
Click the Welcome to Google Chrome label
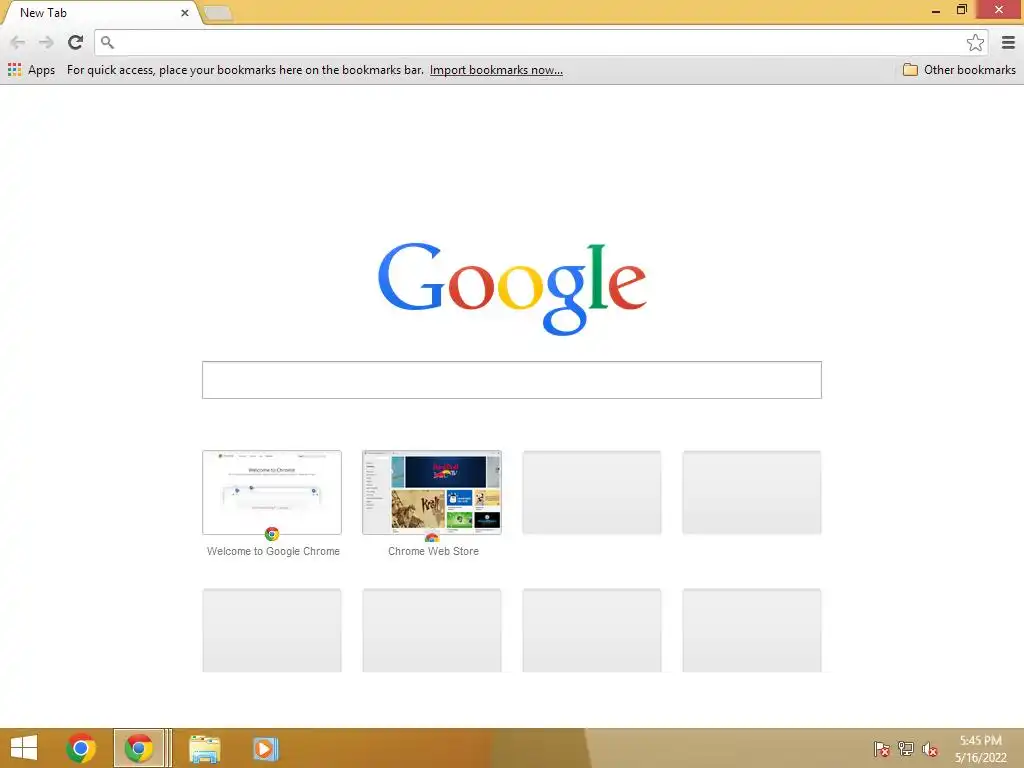coord(273,551)
